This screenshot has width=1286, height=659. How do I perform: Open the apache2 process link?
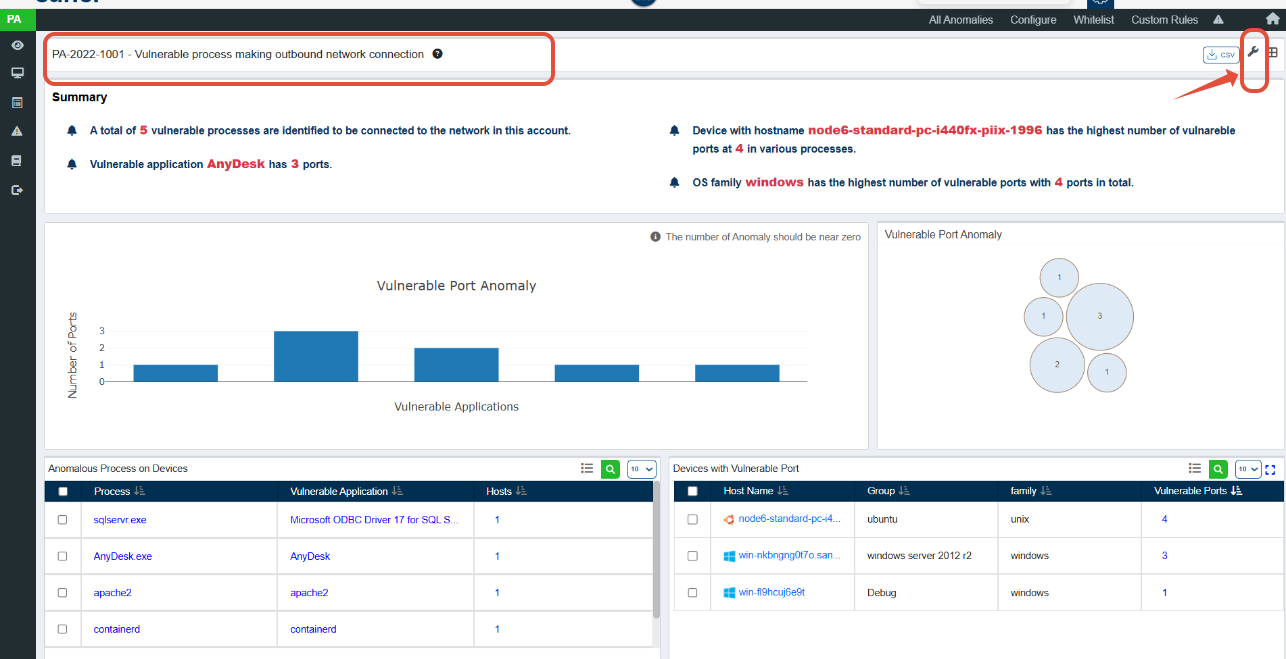112,593
